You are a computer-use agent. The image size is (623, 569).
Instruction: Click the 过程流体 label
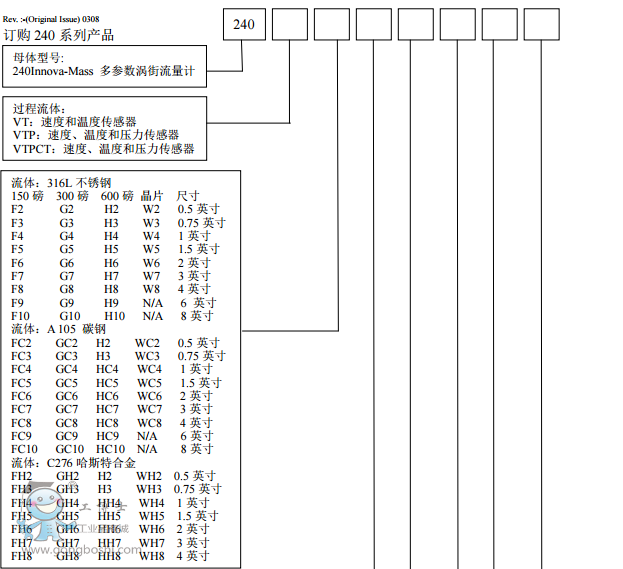(x=39, y=108)
